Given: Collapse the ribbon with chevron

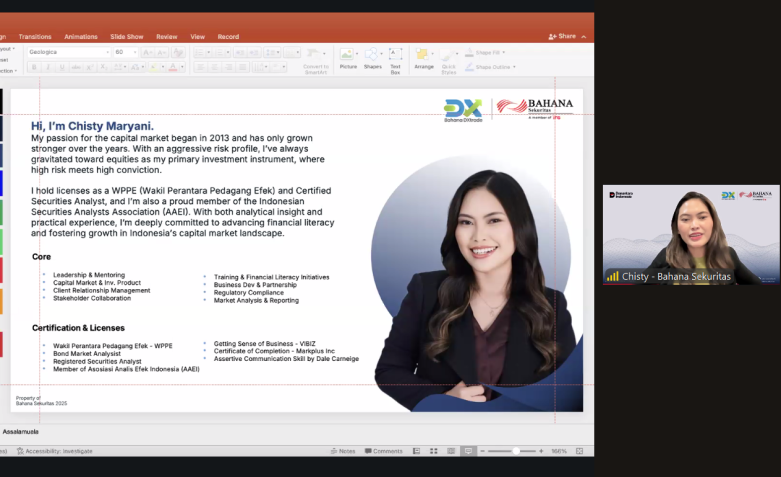Looking at the screenshot, I should (x=584, y=37).
